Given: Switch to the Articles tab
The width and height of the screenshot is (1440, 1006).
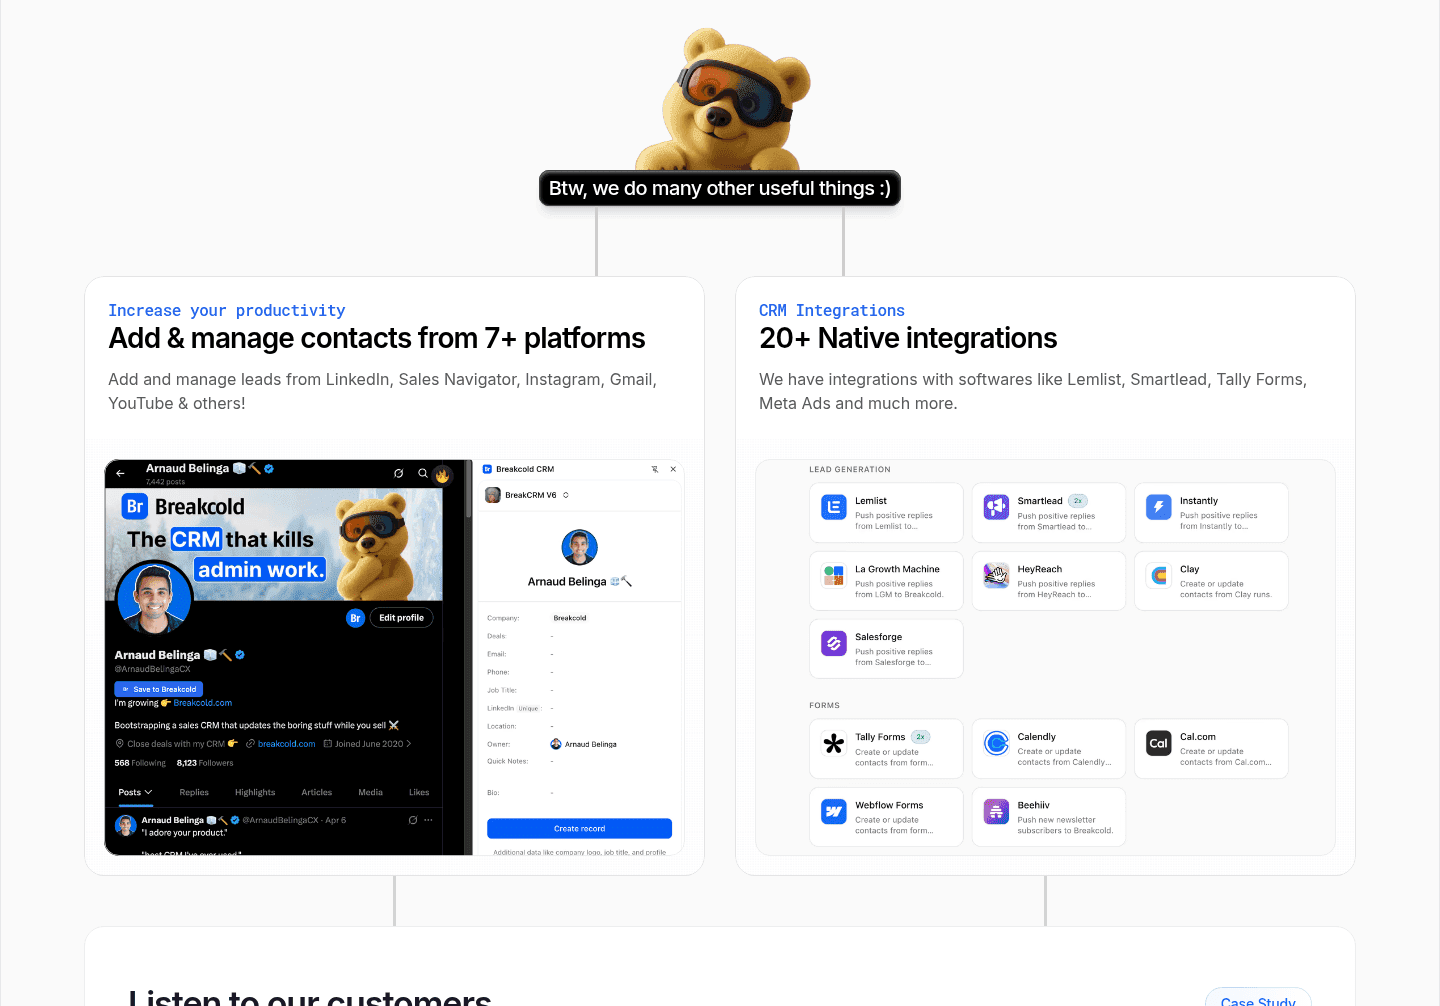Looking at the screenshot, I should (x=317, y=792).
